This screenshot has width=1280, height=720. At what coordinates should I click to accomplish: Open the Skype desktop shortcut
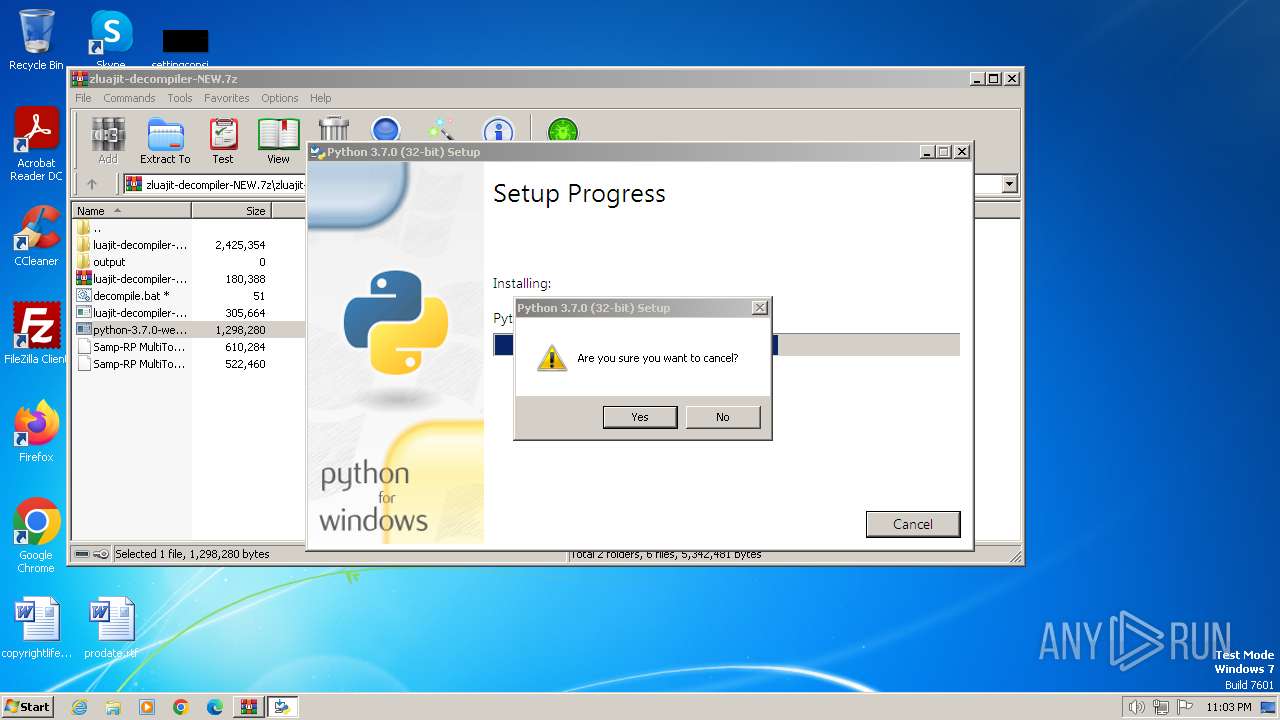pos(111,40)
